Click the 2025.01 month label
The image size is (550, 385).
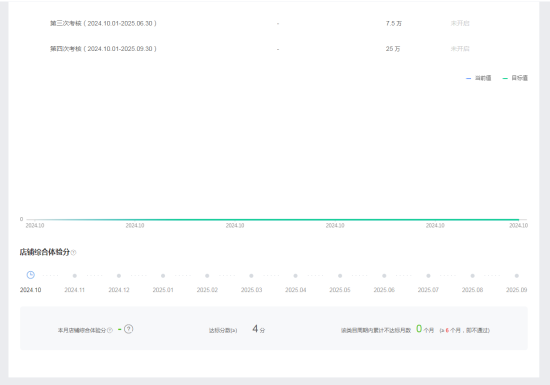click(163, 290)
